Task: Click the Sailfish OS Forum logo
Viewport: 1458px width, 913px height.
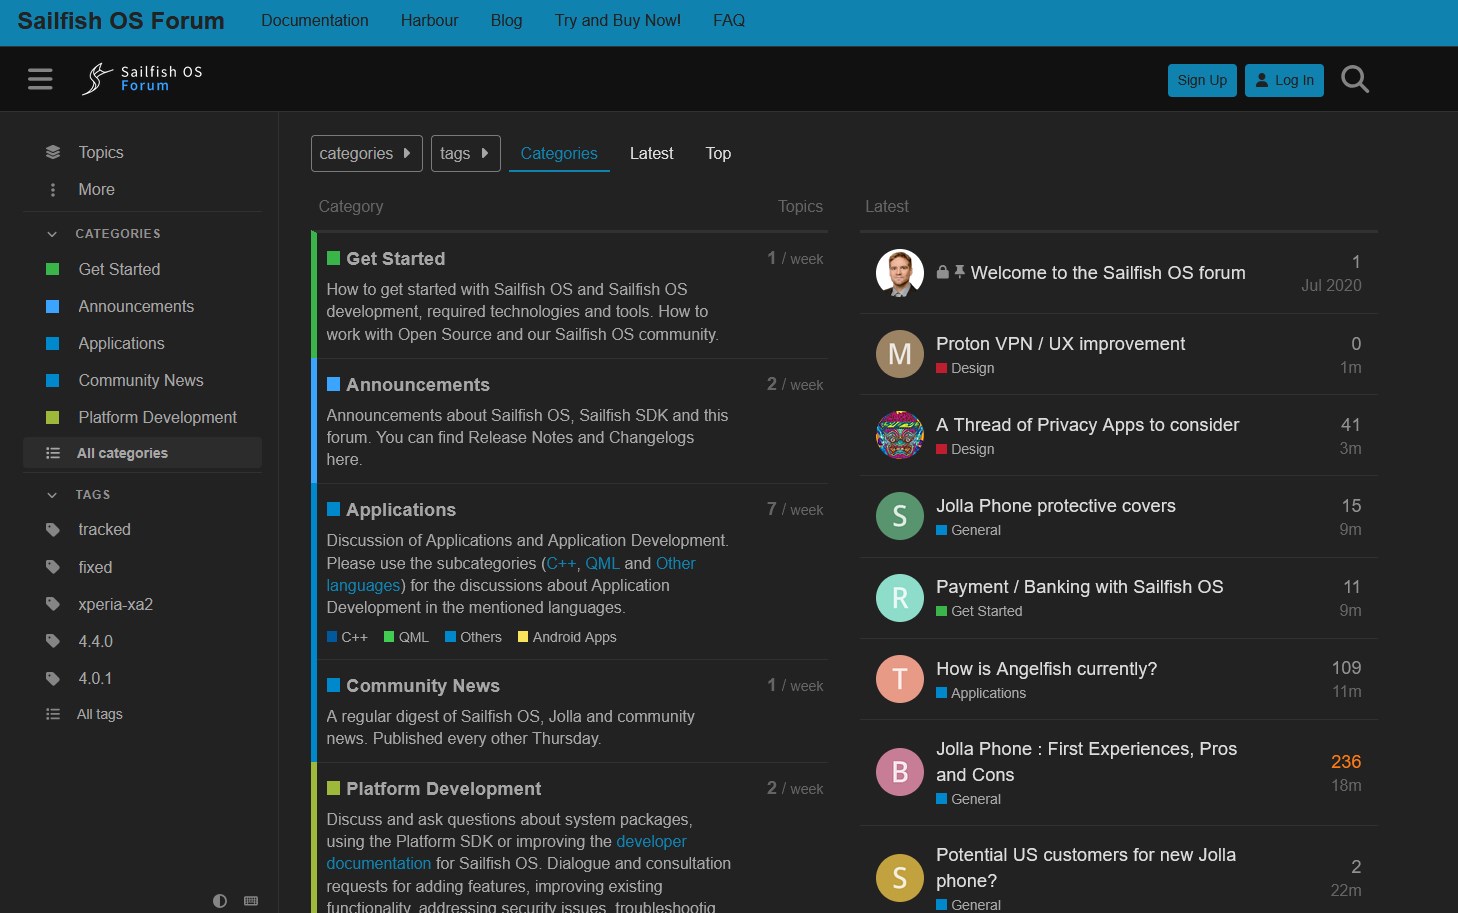Action: pos(142,78)
